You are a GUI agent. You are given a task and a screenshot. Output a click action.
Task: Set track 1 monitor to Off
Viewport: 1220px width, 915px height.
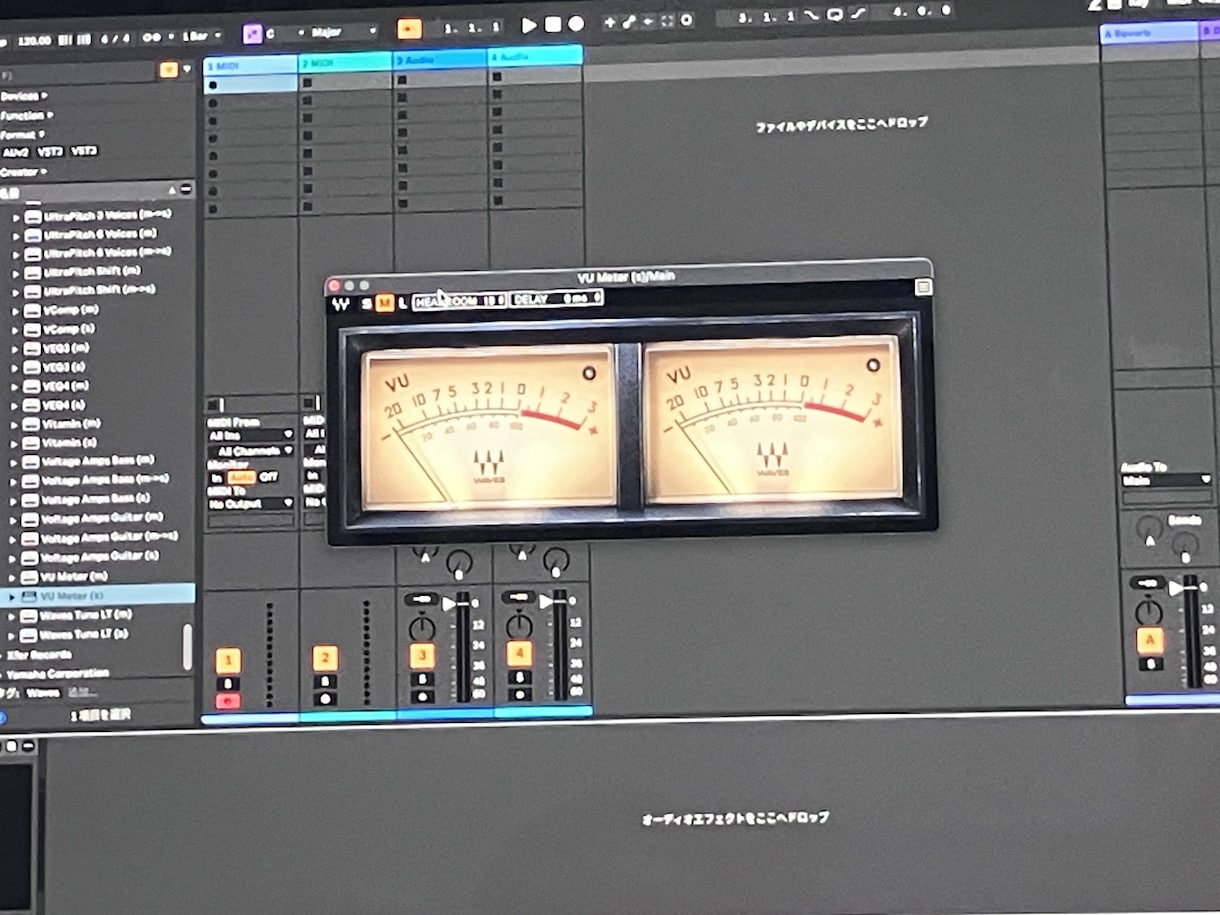(x=268, y=477)
